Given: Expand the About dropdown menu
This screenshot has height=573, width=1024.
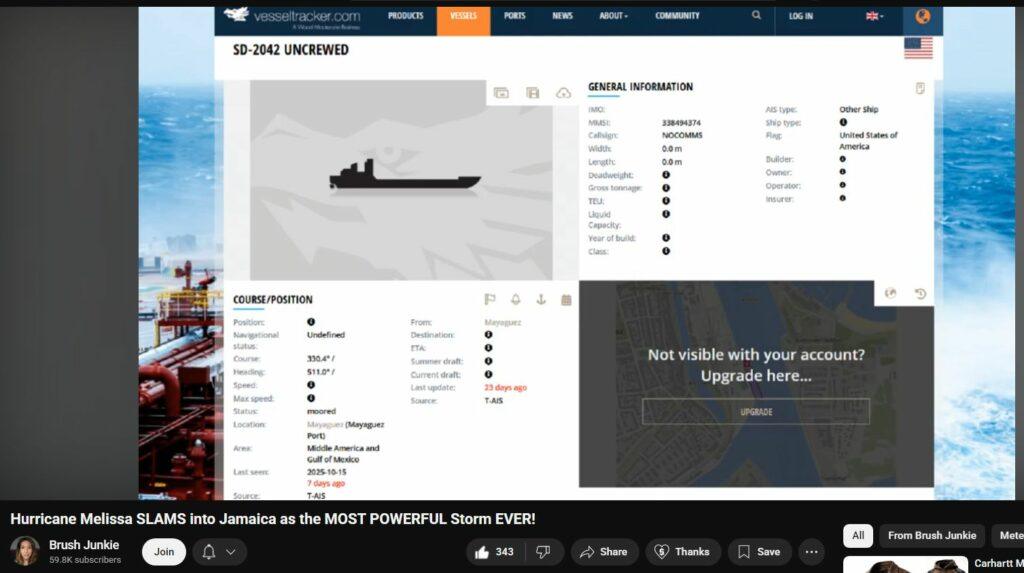Looking at the screenshot, I should 614,16.
